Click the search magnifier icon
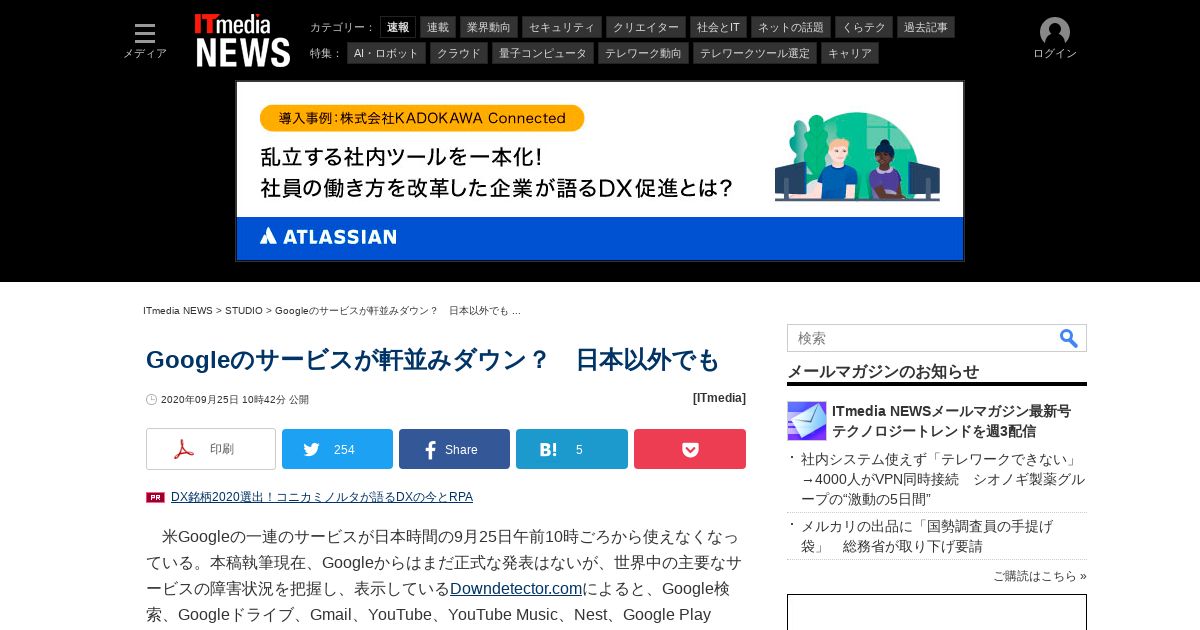The image size is (1200, 630). click(x=1069, y=339)
